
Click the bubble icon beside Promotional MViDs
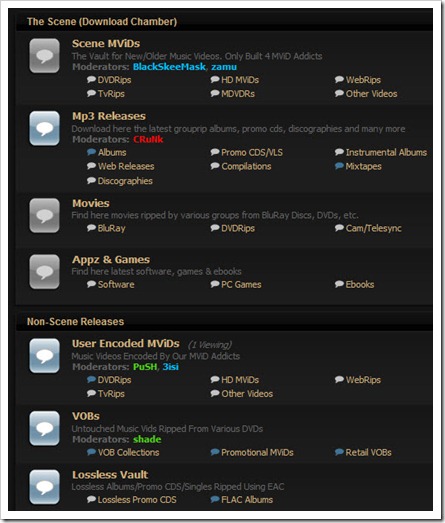click(x=215, y=452)
